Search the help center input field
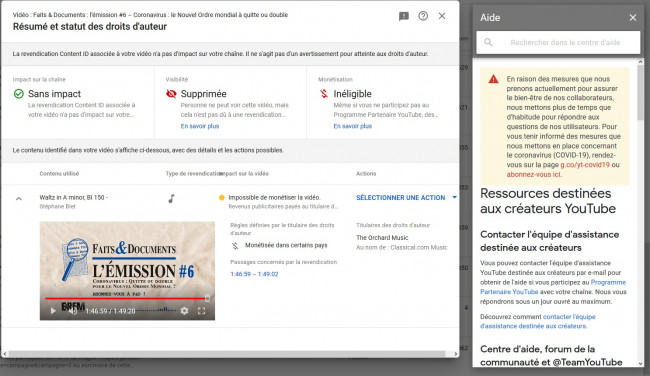 pos(558,42)
